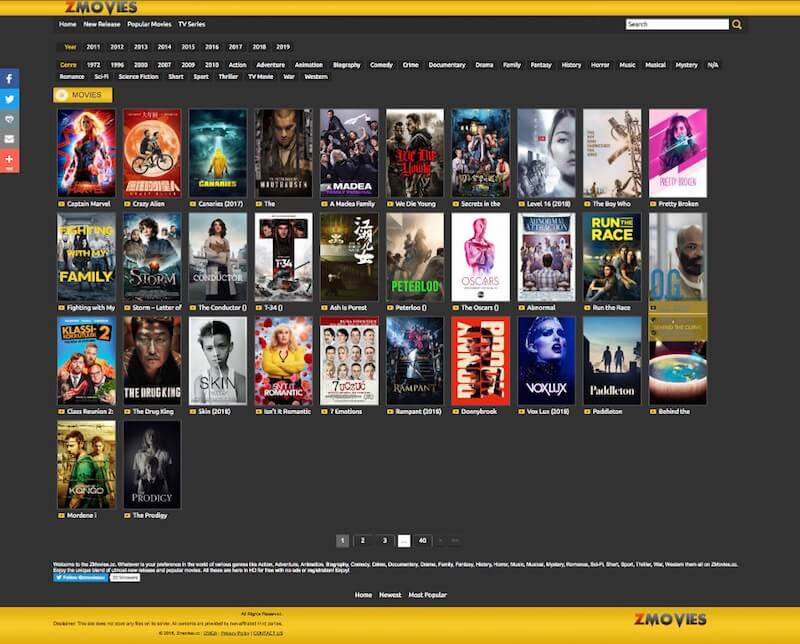This screenshot has width=800, height=644.
Task: Select the Thriller genre
Action: [x=228, y=77]
